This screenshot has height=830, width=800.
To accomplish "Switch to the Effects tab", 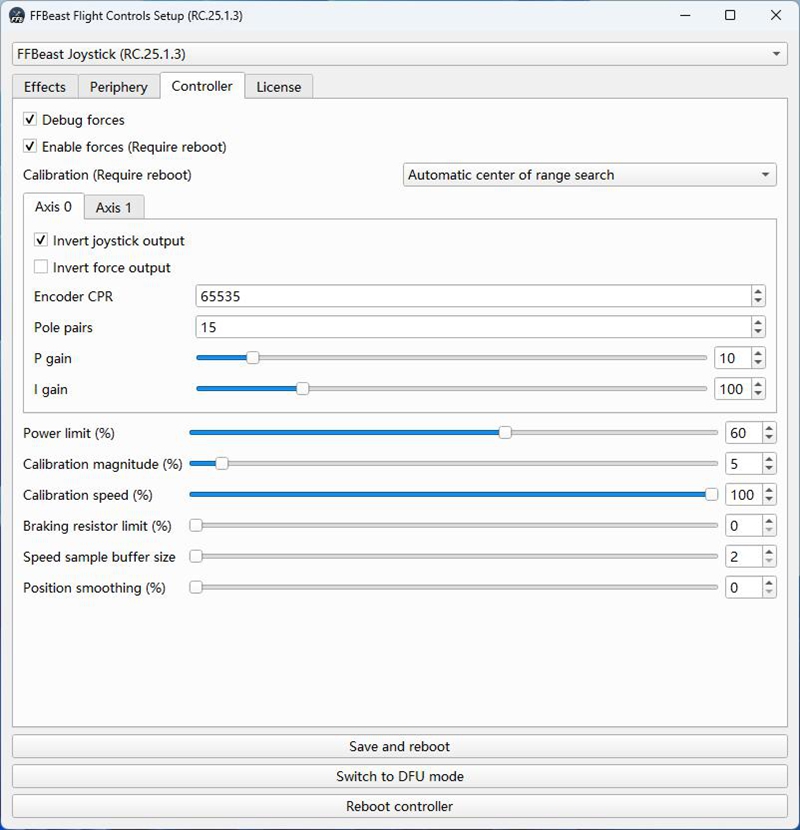I will tap(45, 87).
